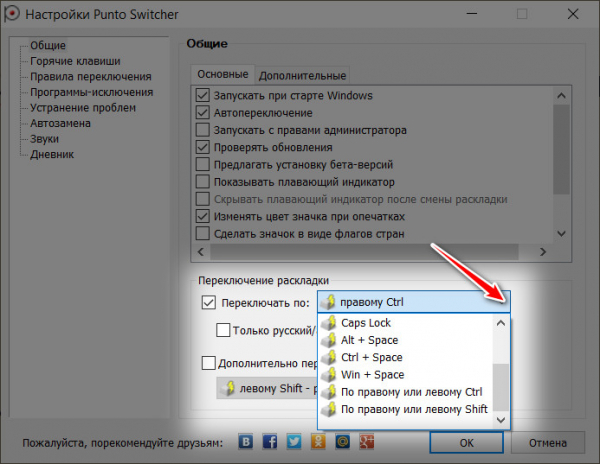Image resolution: width=600 pixels, height=464 pixels.
Task: Click the Google Plus share icon
Action: pyautogui.click(x=367, y=442)
